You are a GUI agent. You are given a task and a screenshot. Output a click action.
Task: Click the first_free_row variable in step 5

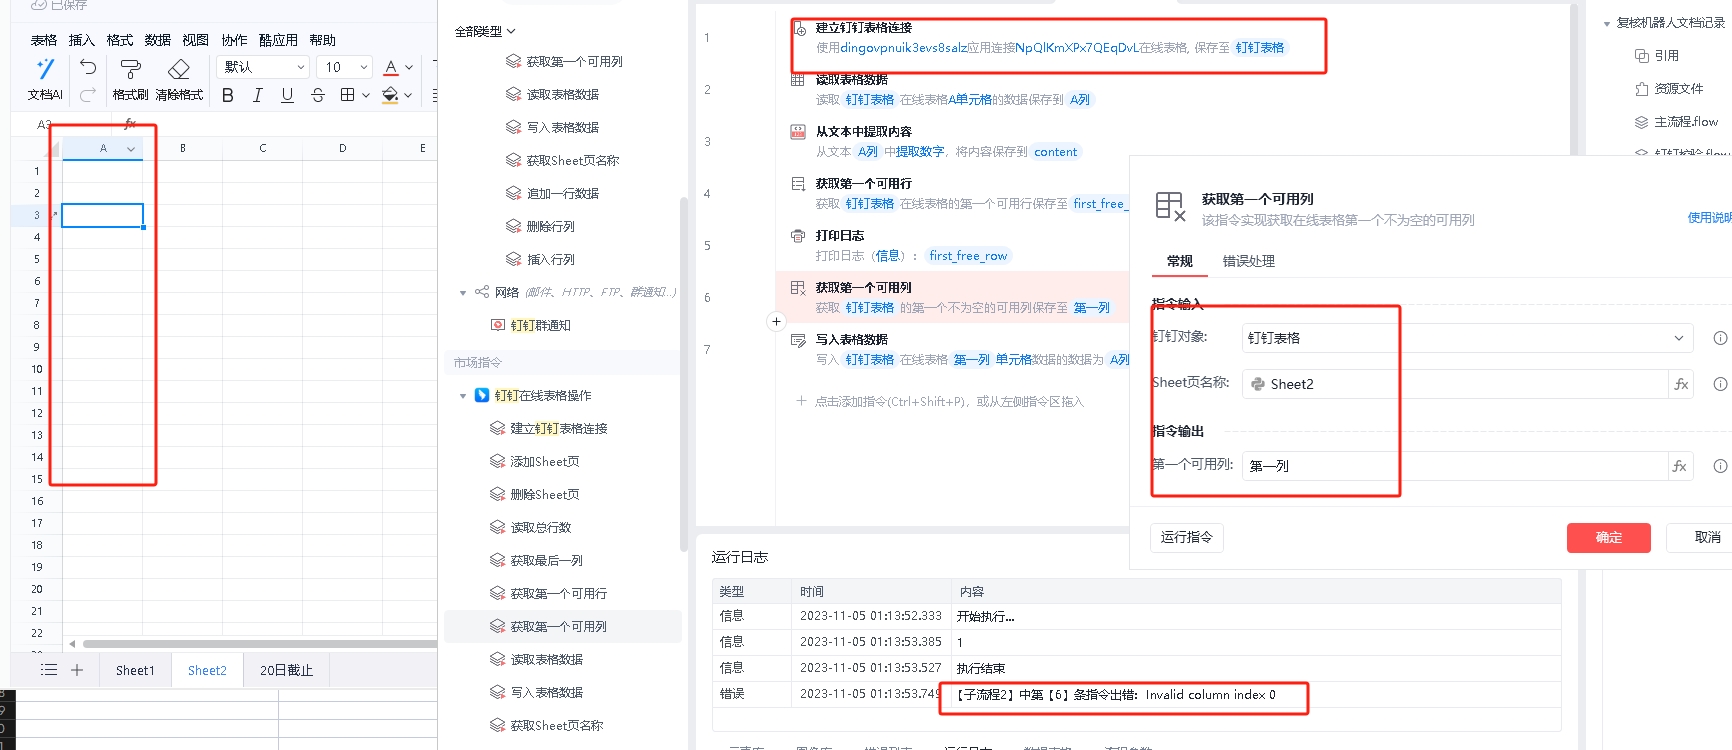pyautogui.click(x=968, y=256)
